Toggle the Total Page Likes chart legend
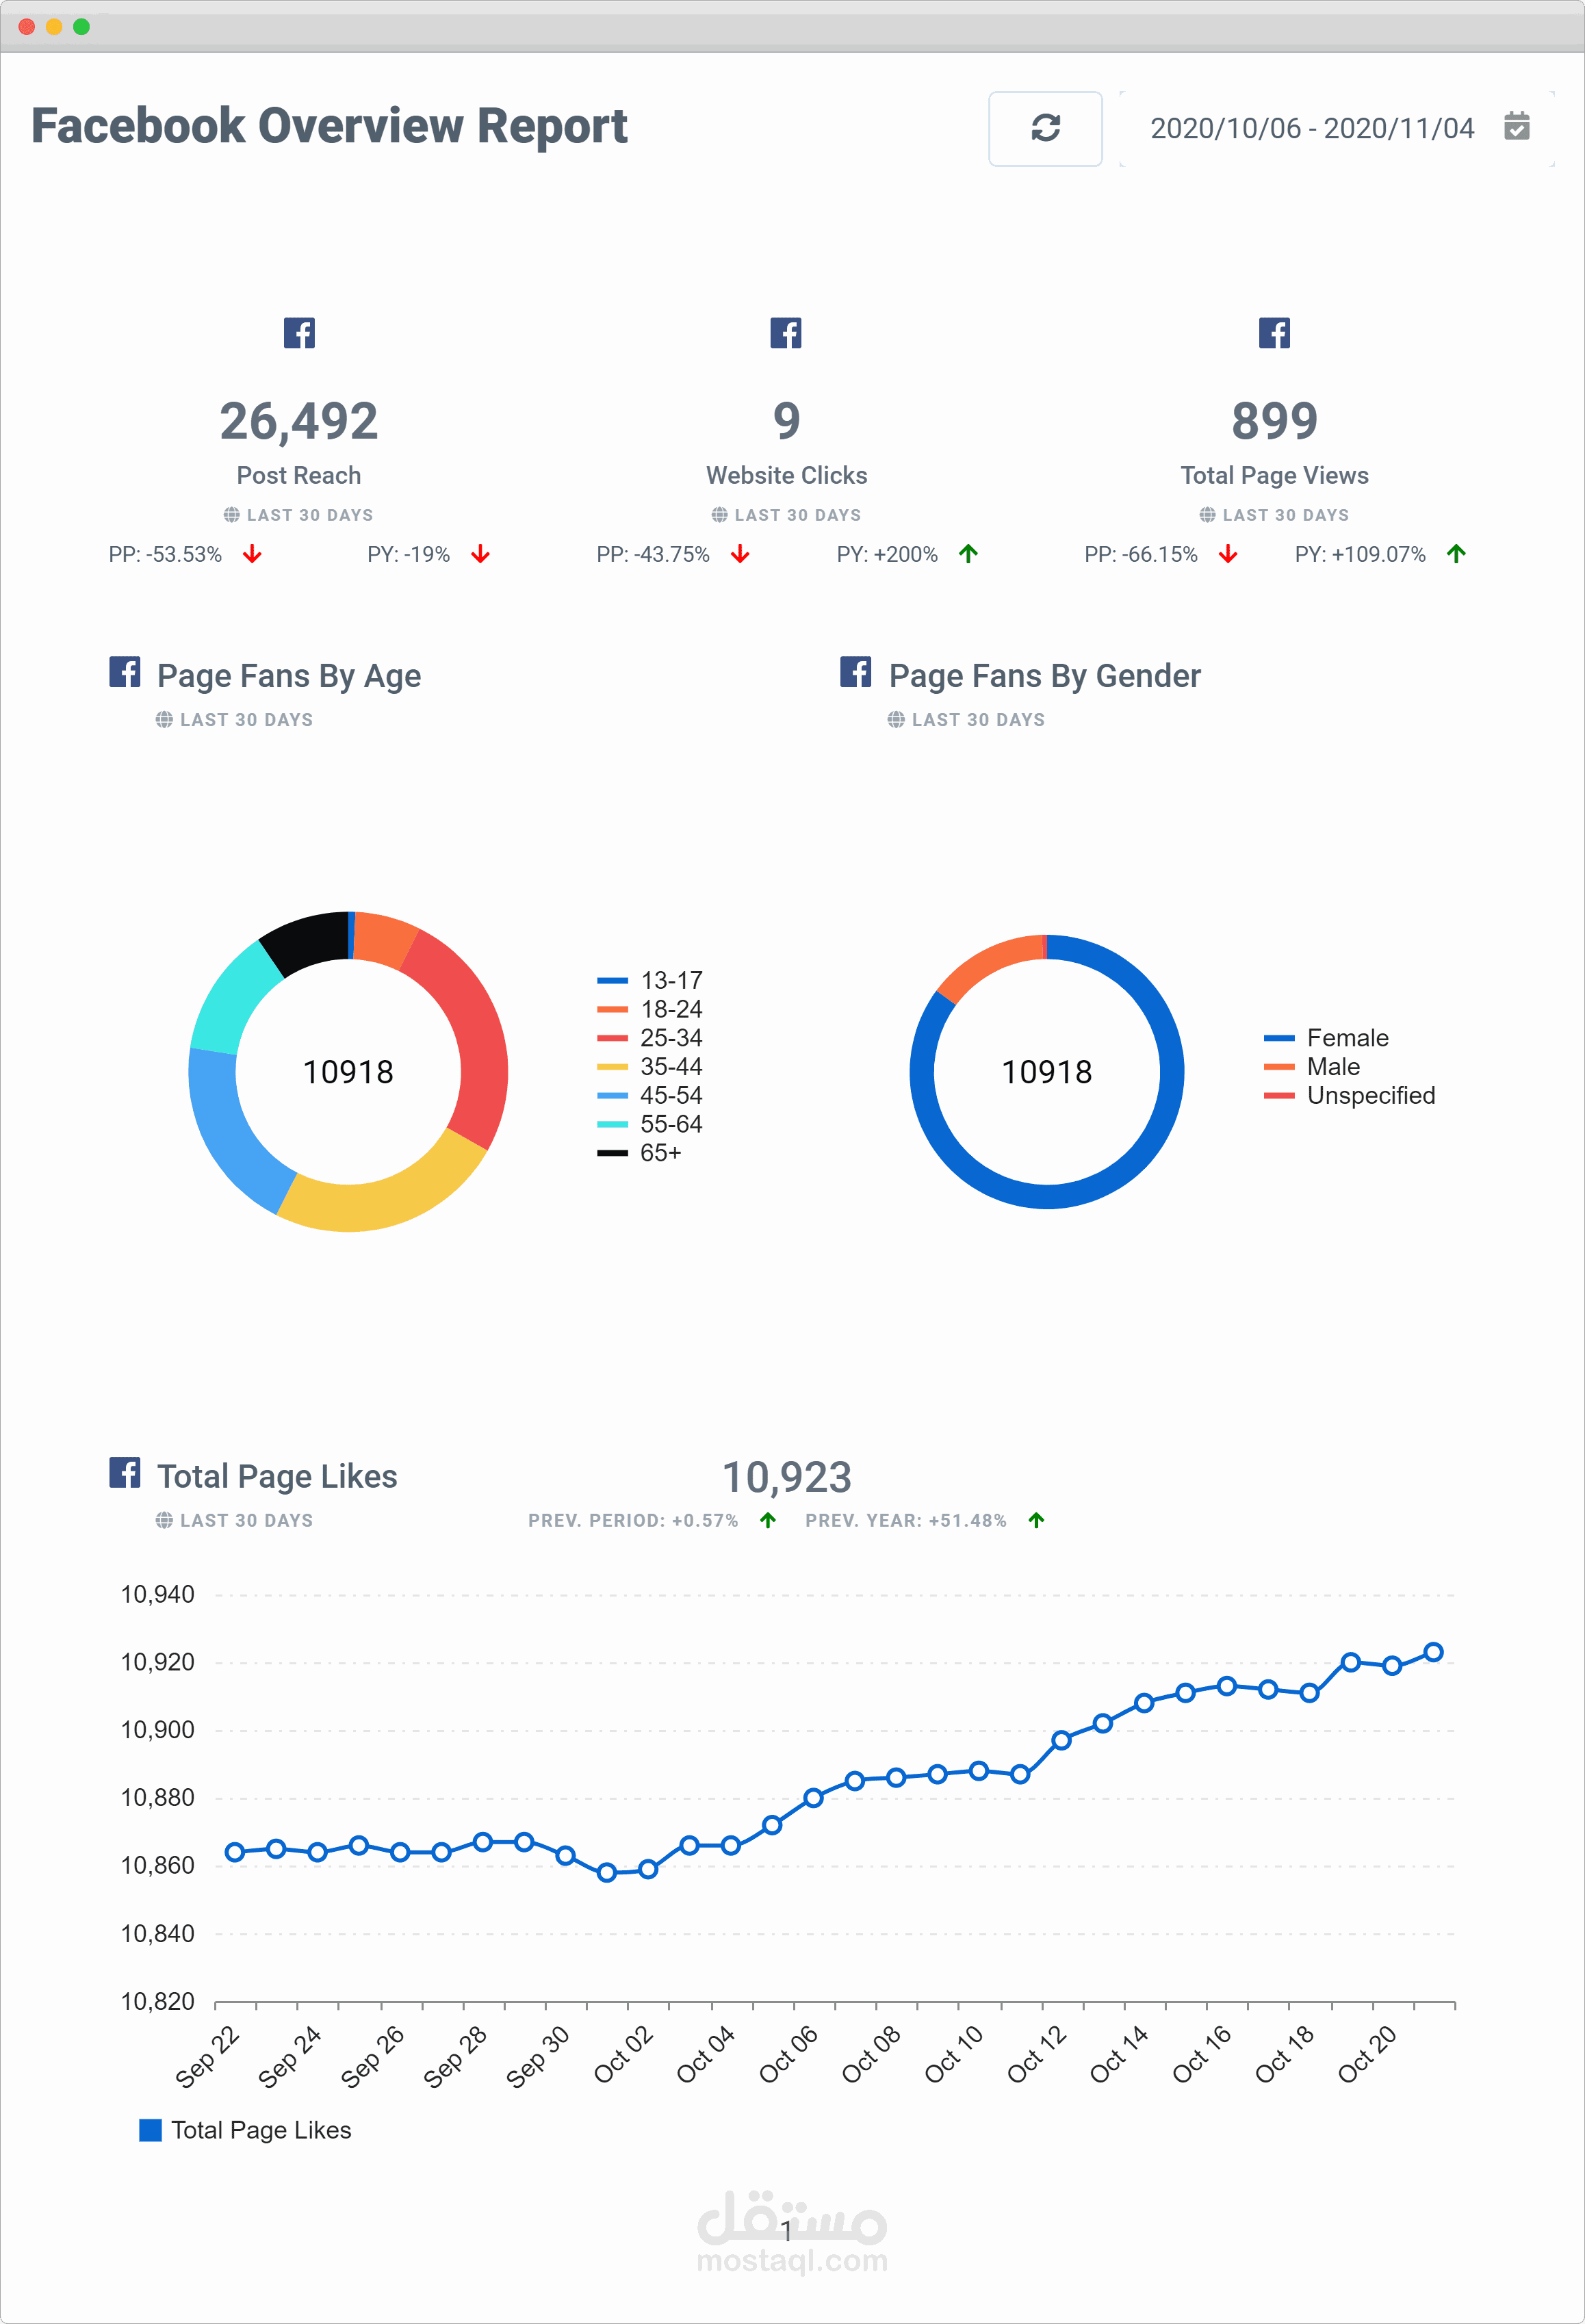The height and width of the screenshot is (2324, 1585). click(x=245, y=2130)
